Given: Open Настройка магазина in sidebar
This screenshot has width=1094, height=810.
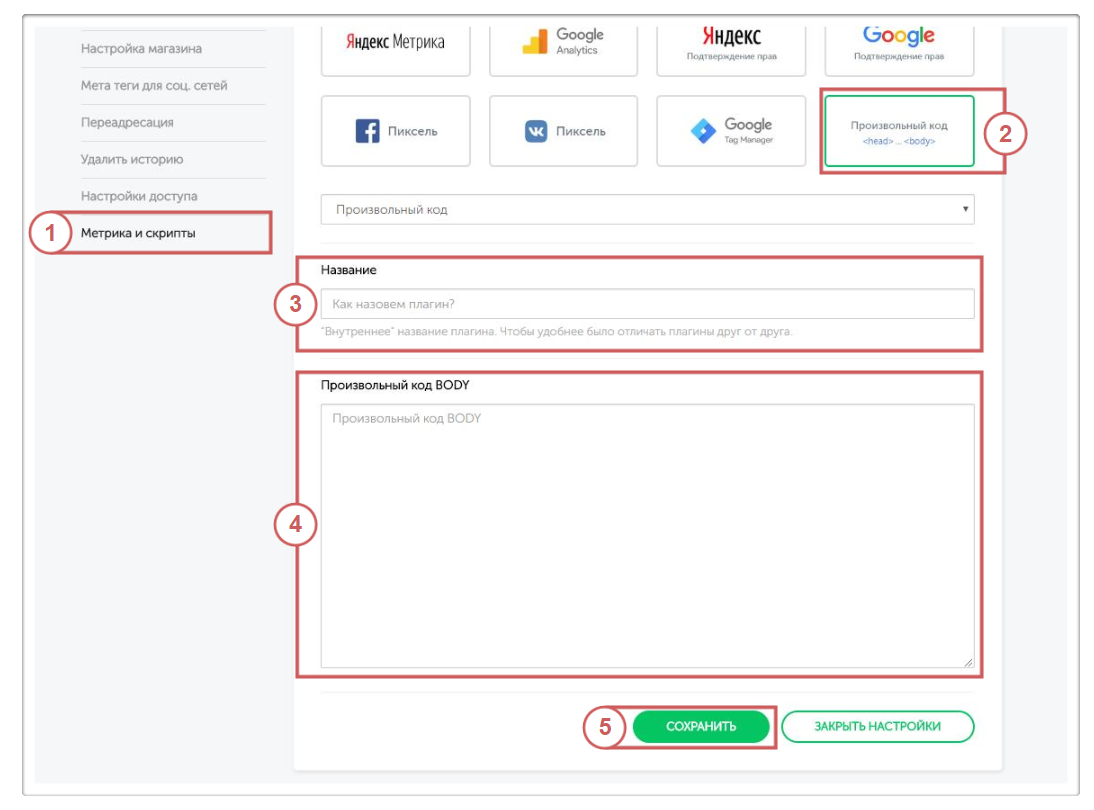Looking at the screenshot, I should pyautogui.click(x=141, y=48).
